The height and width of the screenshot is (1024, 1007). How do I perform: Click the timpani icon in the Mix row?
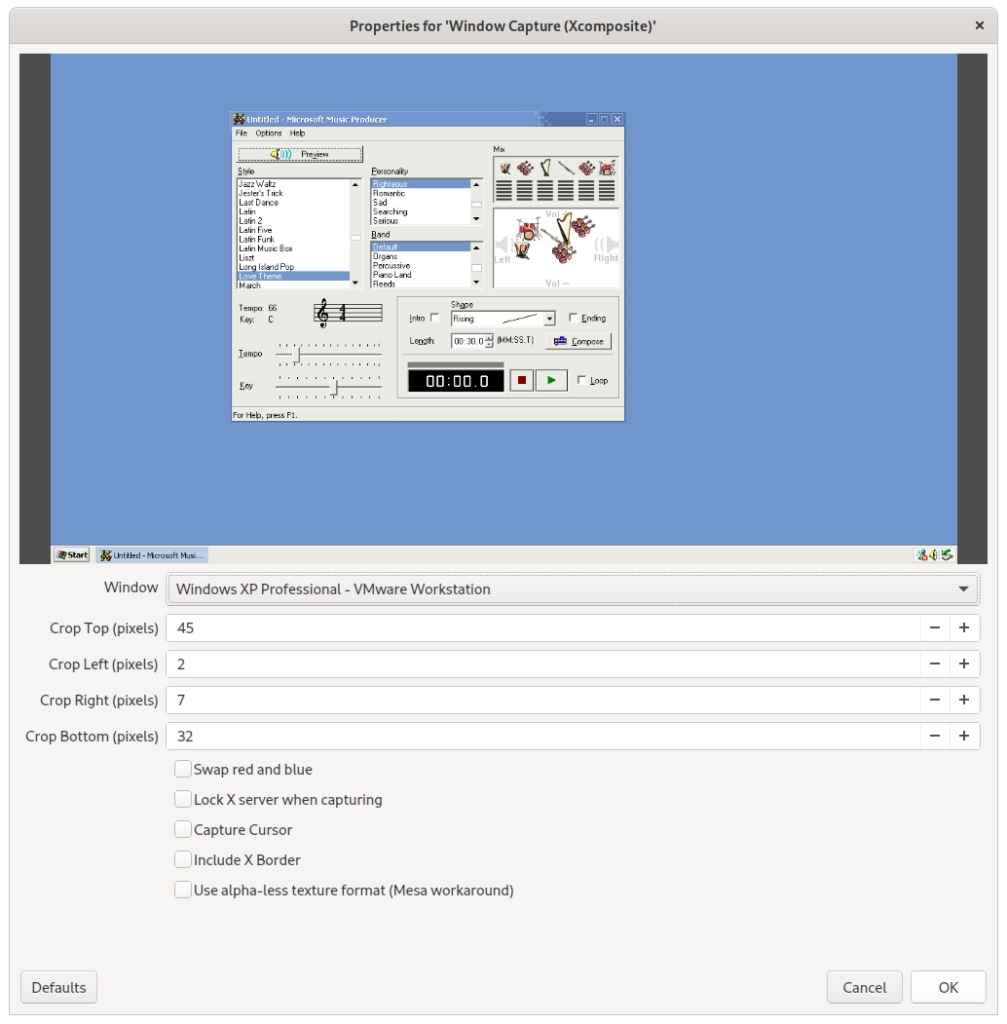pyautogui.click(x=505, y=168)
